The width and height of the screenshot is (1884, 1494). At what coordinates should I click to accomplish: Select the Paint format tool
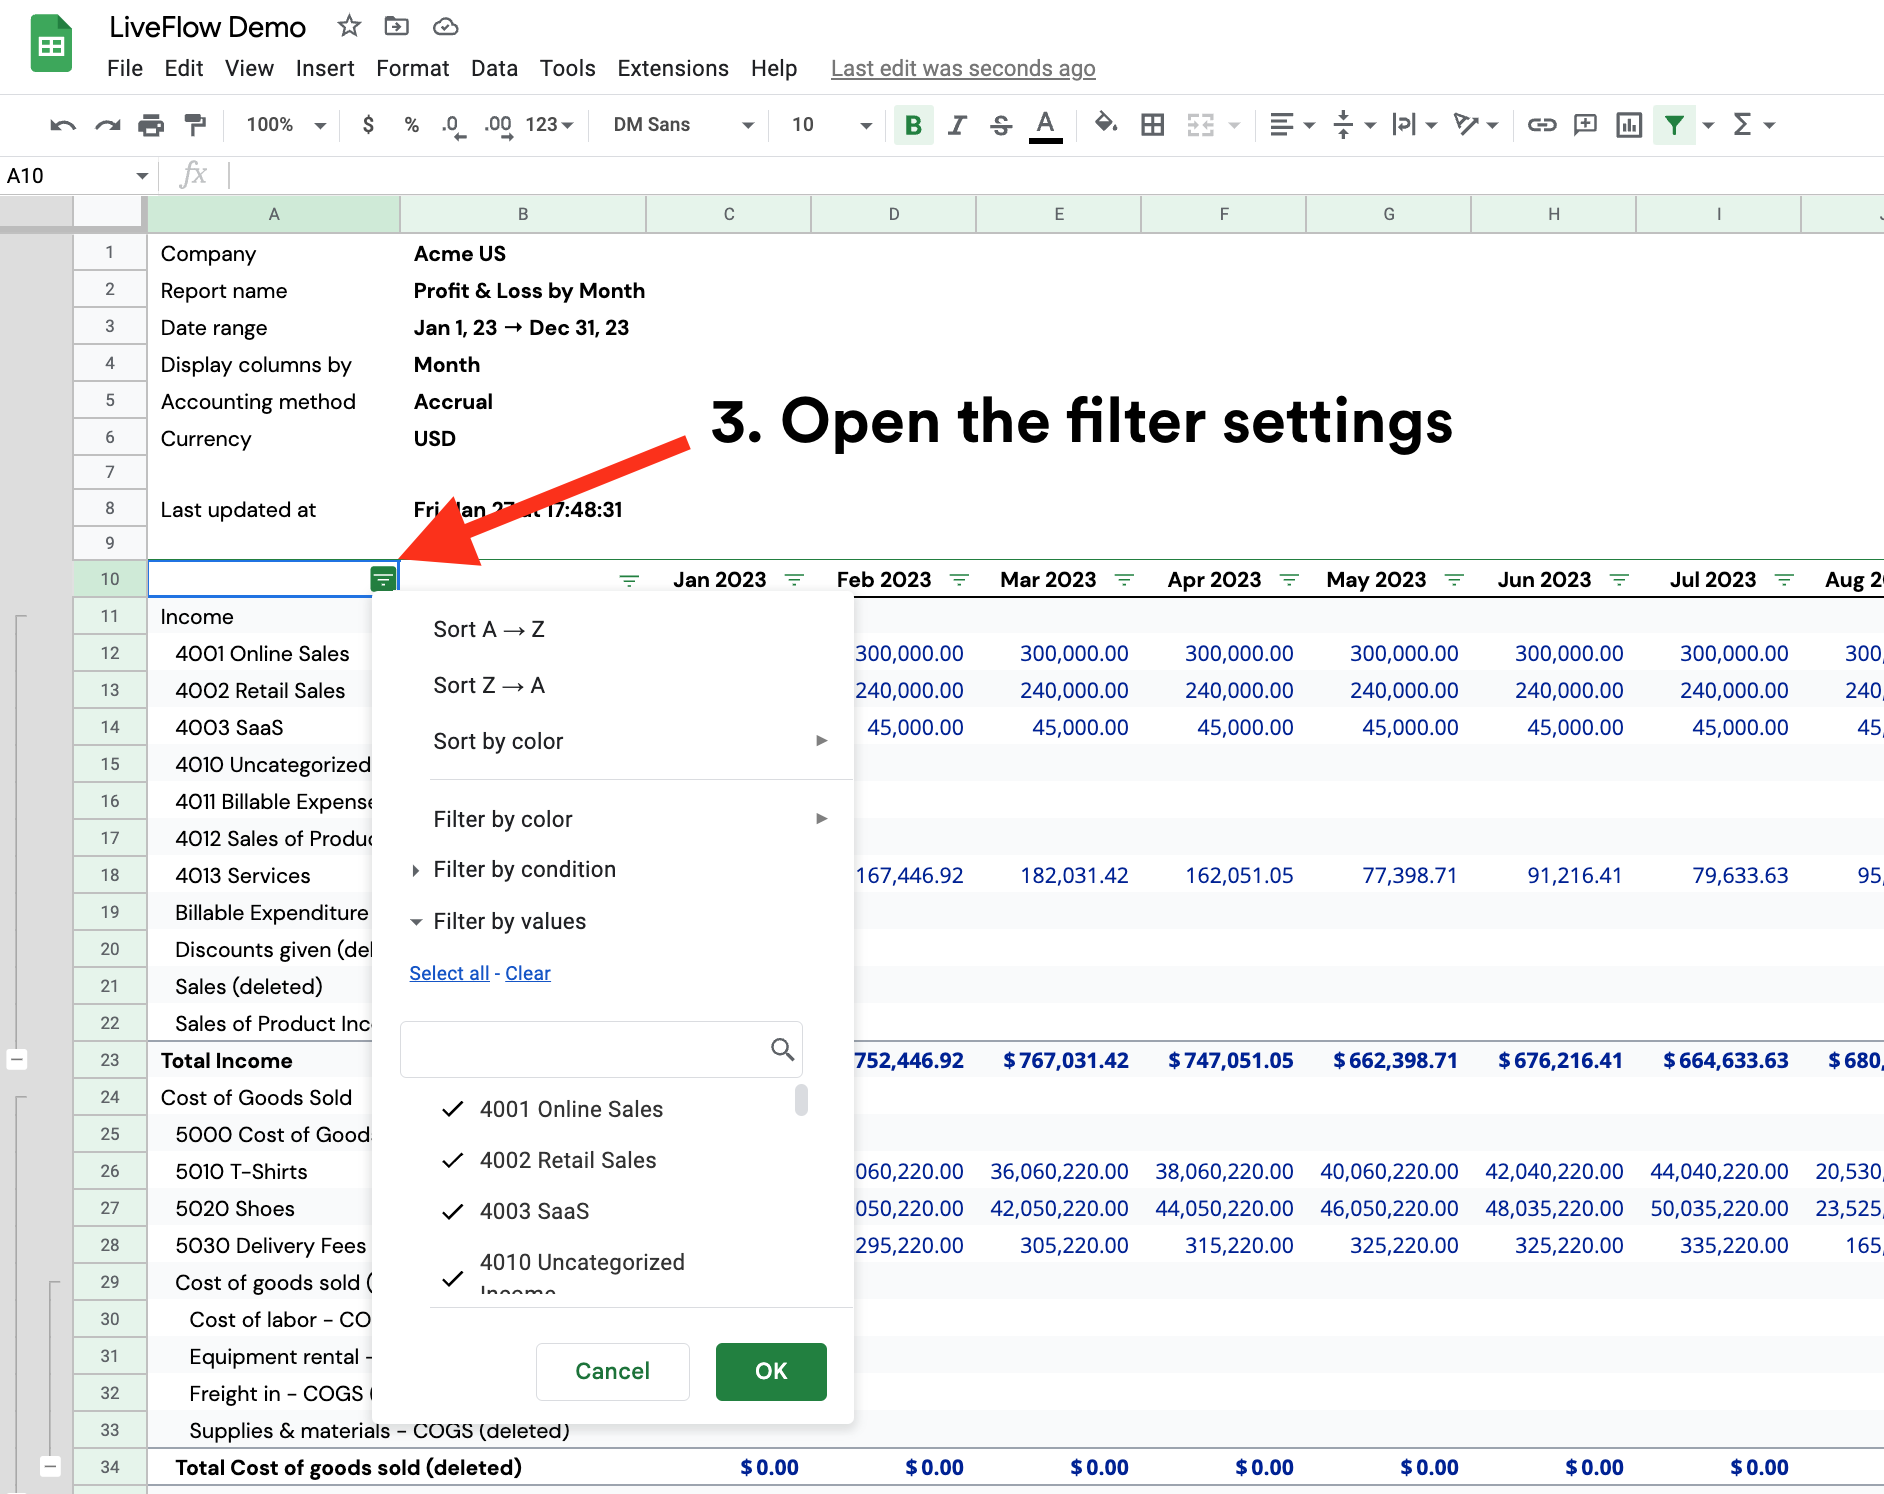[195, 125]
